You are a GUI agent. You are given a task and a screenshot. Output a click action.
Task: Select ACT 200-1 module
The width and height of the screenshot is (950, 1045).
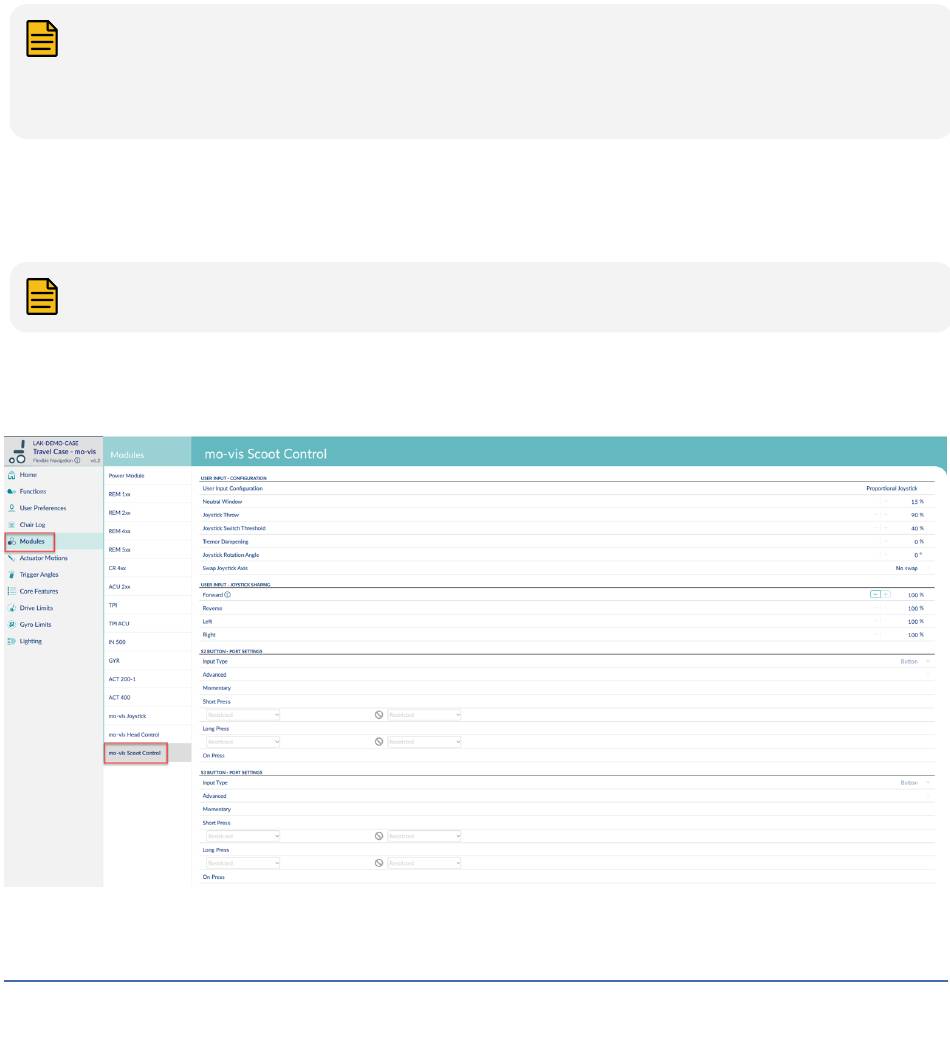coord(147,680)
